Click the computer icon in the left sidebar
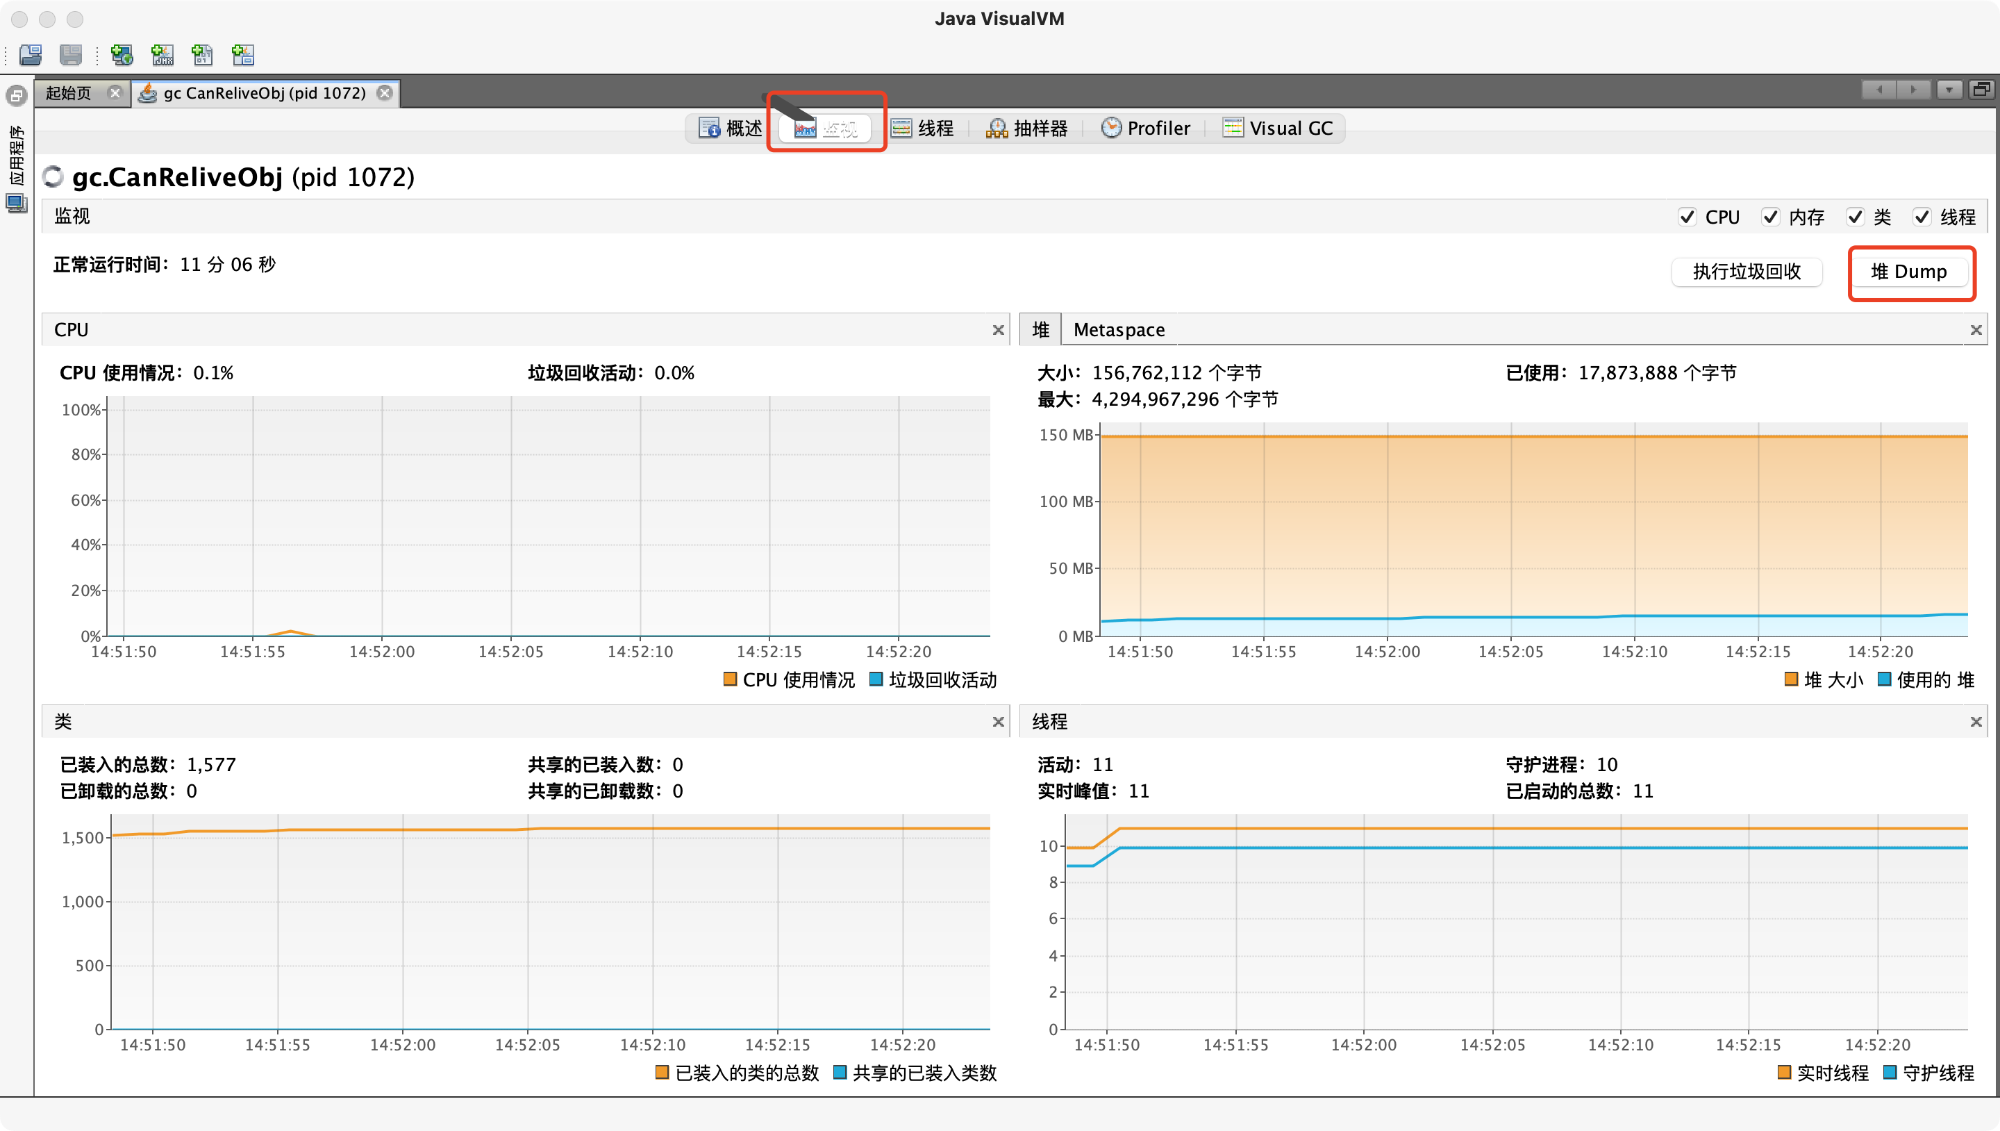2000x1131 pixels. tap(16, 203)
